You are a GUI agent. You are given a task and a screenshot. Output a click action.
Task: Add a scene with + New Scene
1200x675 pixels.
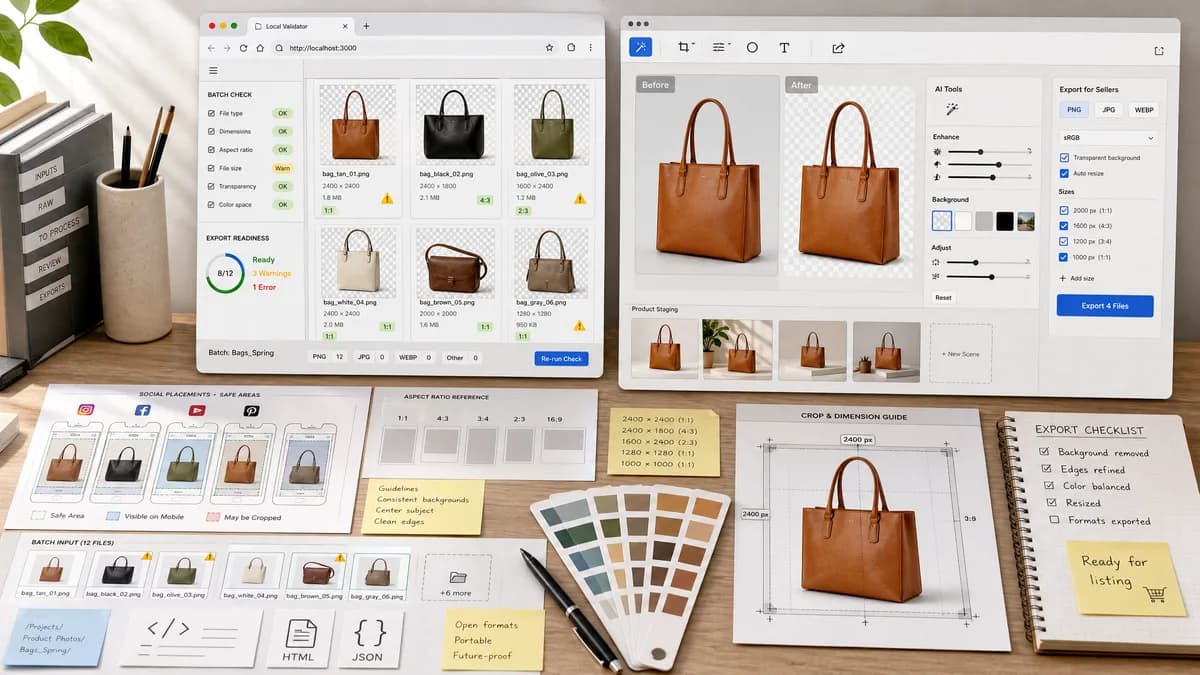click(961, 353)
